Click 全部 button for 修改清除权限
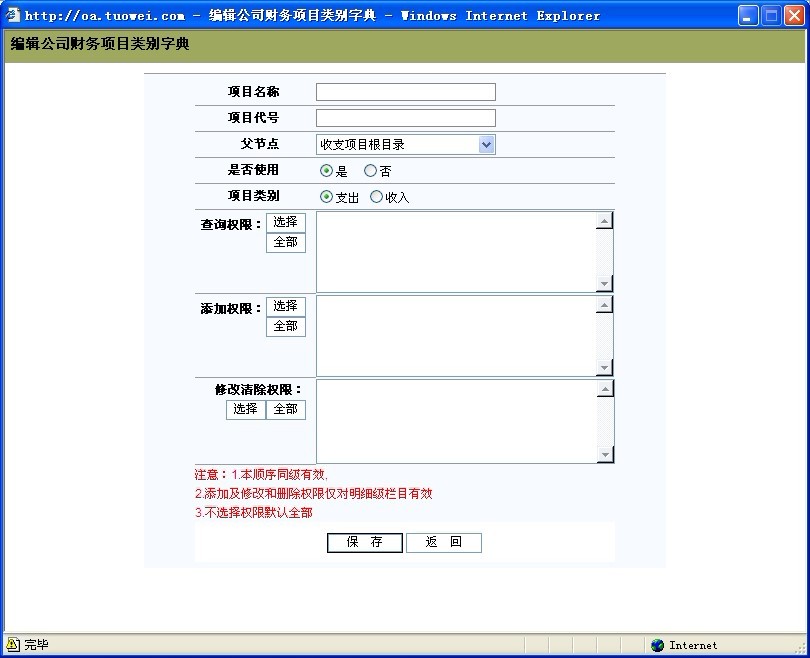The height and width of the screenshot is (658, 810). 286,409
